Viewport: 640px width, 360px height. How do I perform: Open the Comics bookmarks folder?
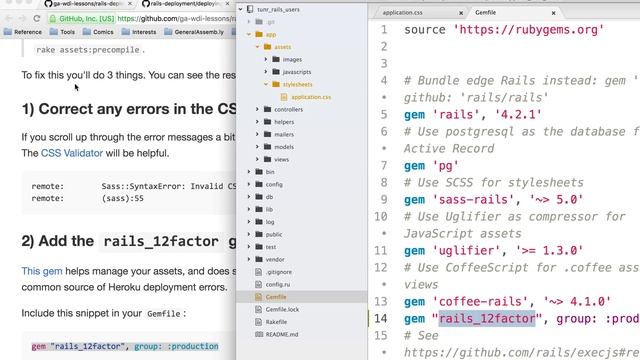click(x=98, y=32)
